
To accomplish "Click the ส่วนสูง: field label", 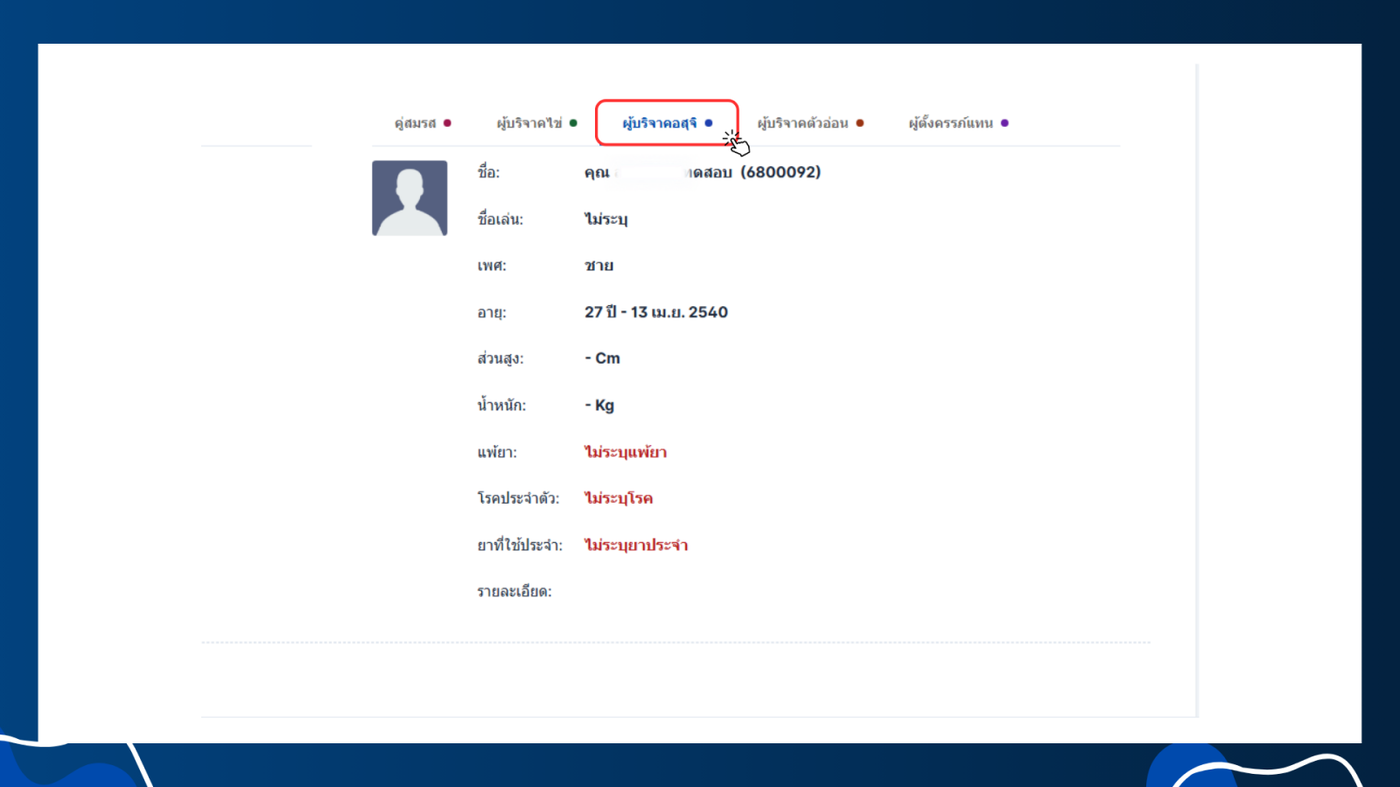I will click(x=500, y=358).
